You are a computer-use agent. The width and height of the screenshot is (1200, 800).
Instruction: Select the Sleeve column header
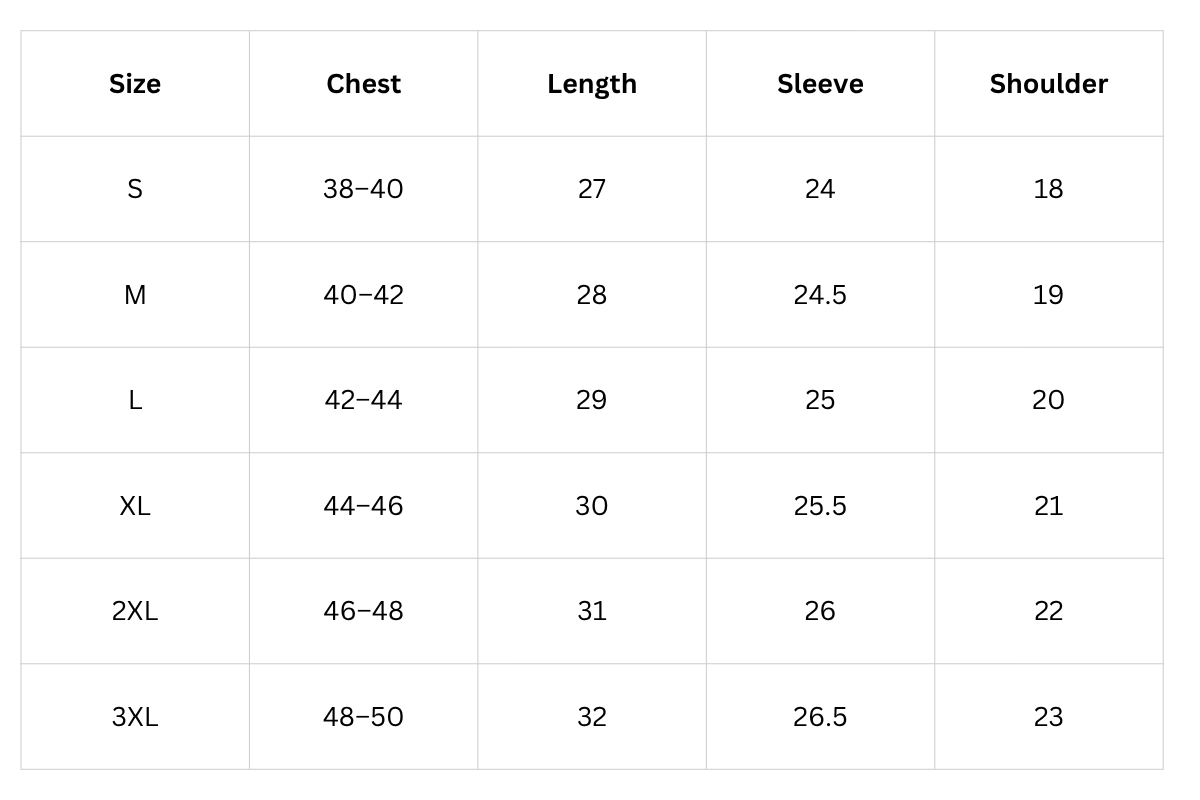pyautogui.click(x=820, y=84)
